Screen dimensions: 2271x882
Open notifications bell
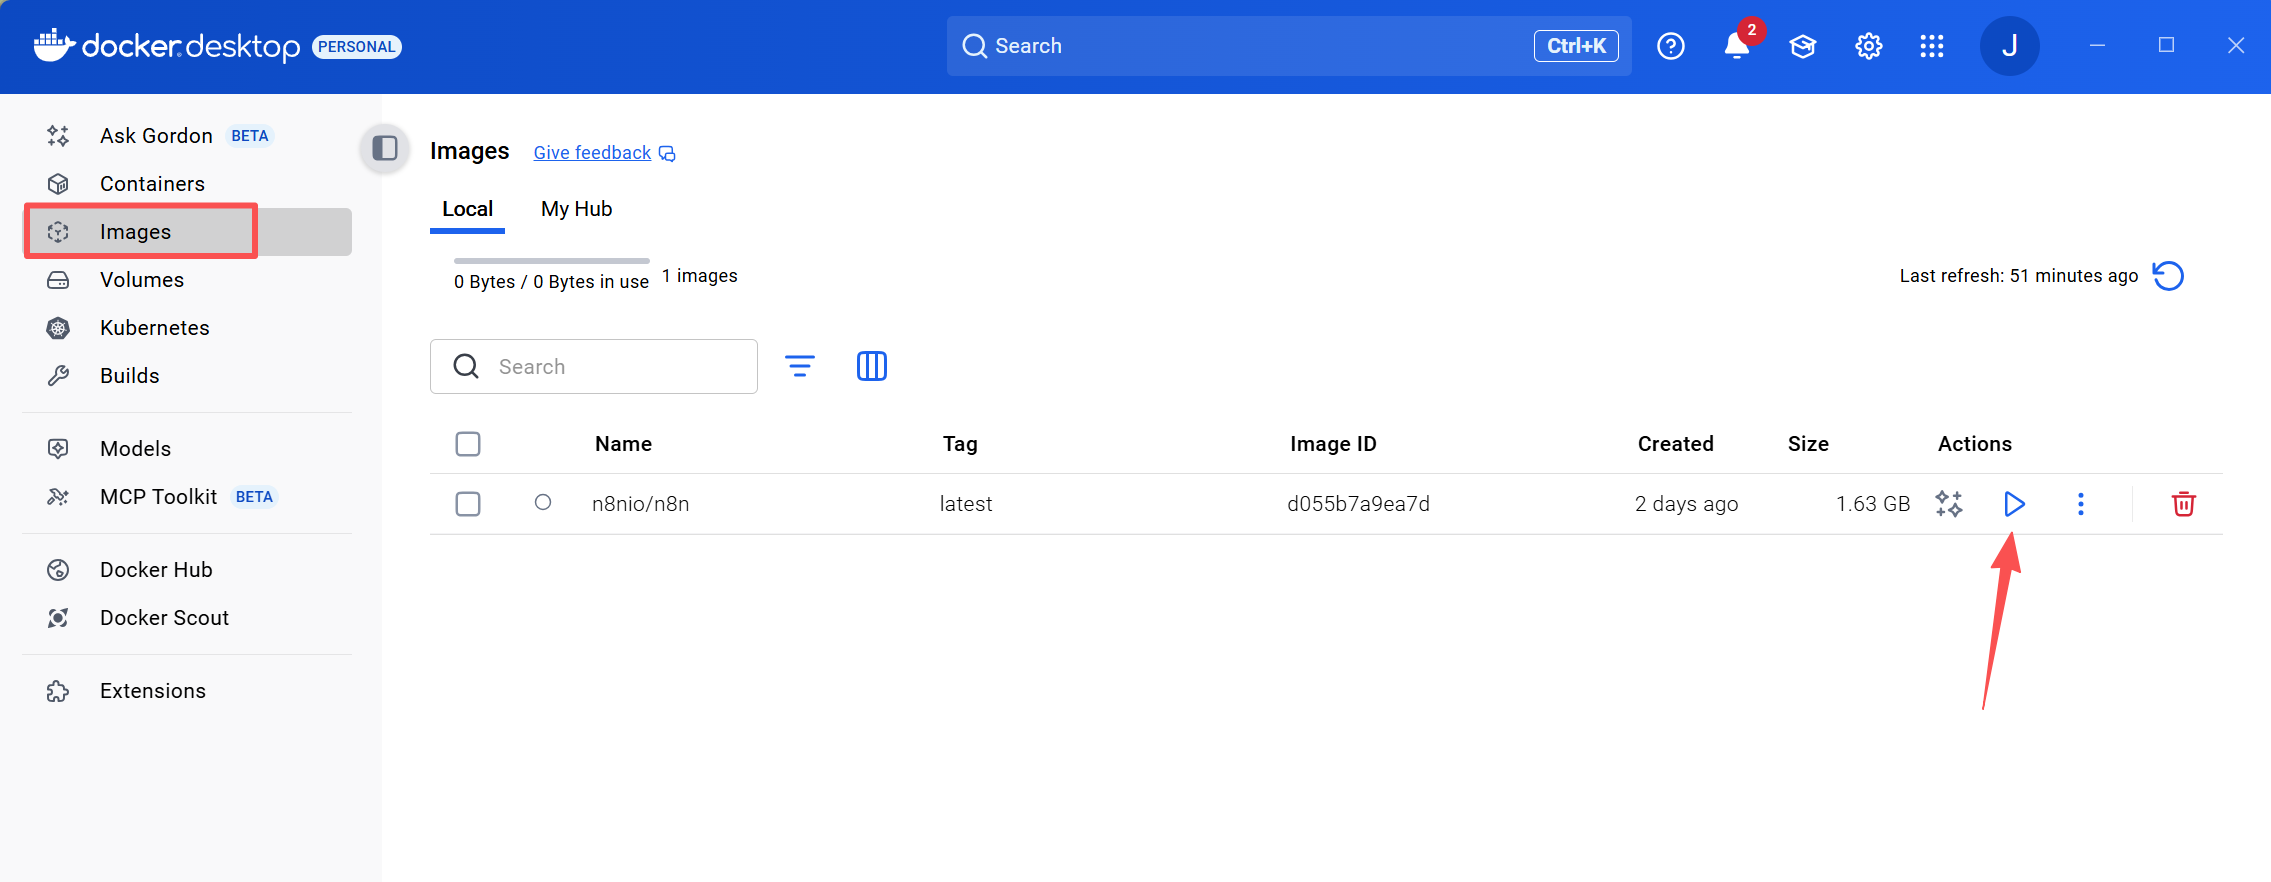tap(1738, 46)
